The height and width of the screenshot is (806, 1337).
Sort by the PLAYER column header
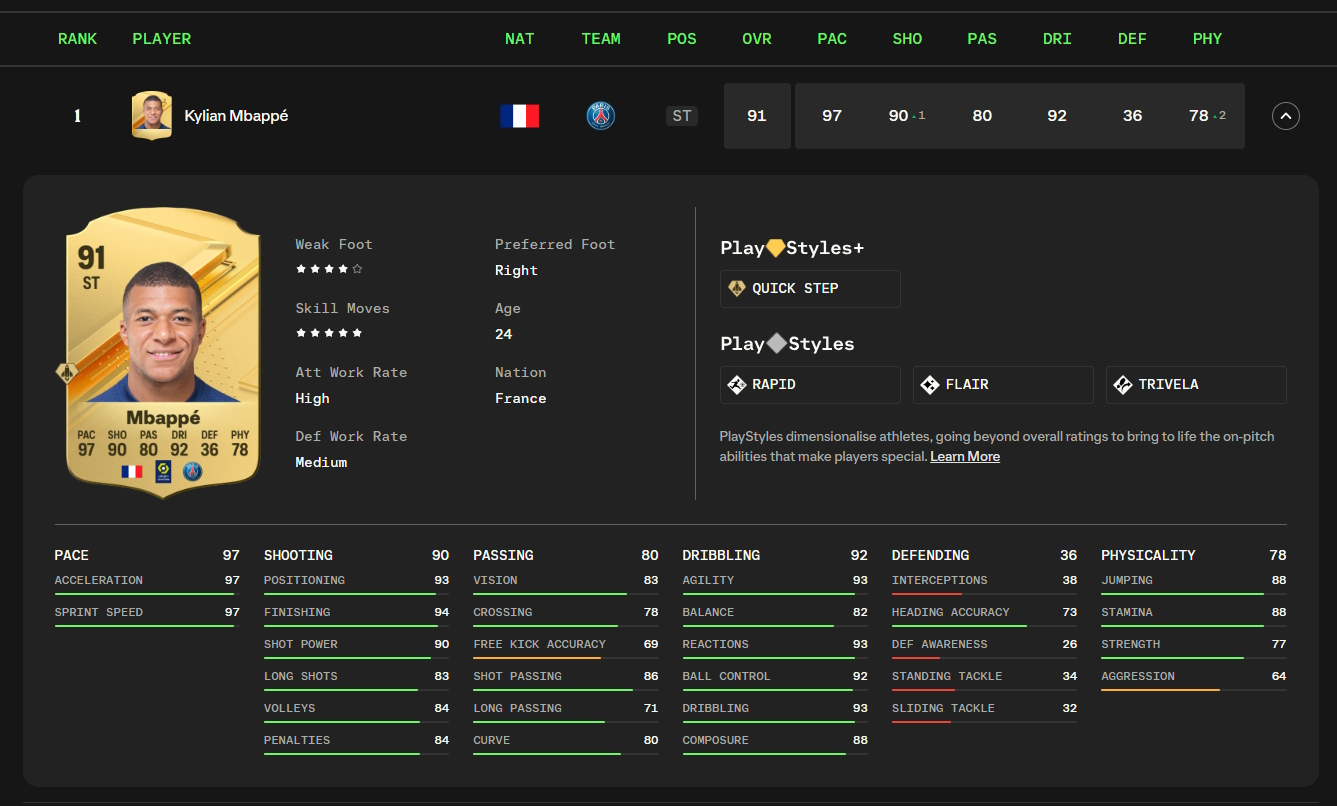click(162, 39)
